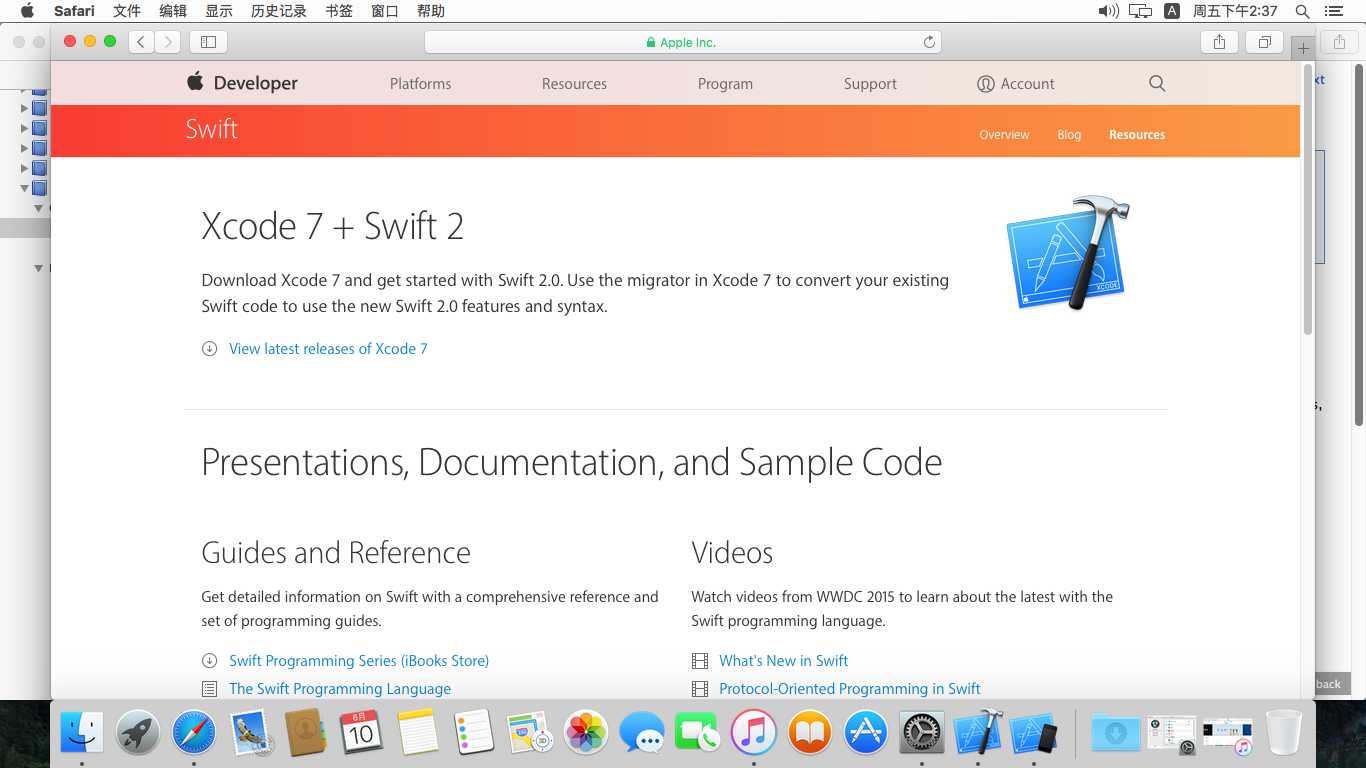
Task: Open the 书签 menu
Action: [339, 11]
